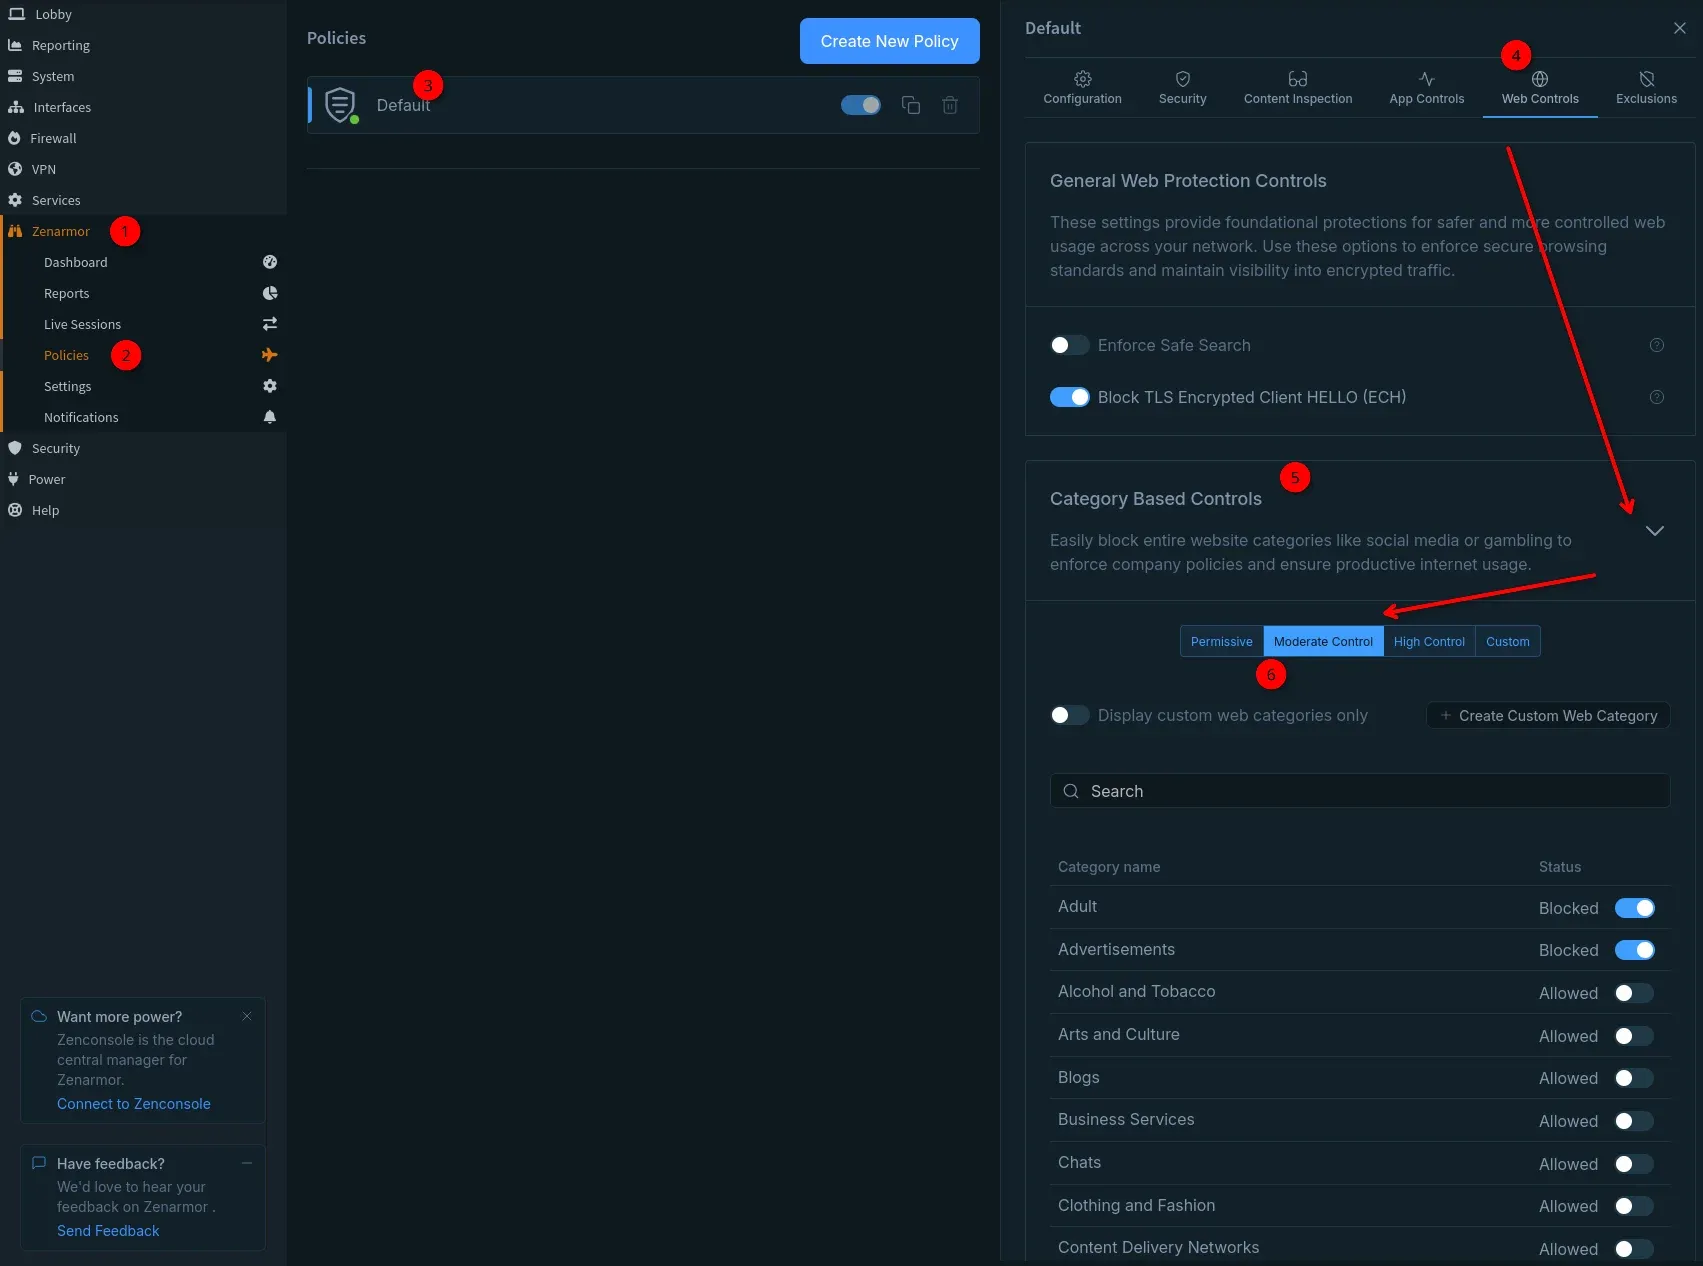Click the Live Sessions arrows icon
This screenshot has width=1703, height=1266.
click(x=269, y=324)
